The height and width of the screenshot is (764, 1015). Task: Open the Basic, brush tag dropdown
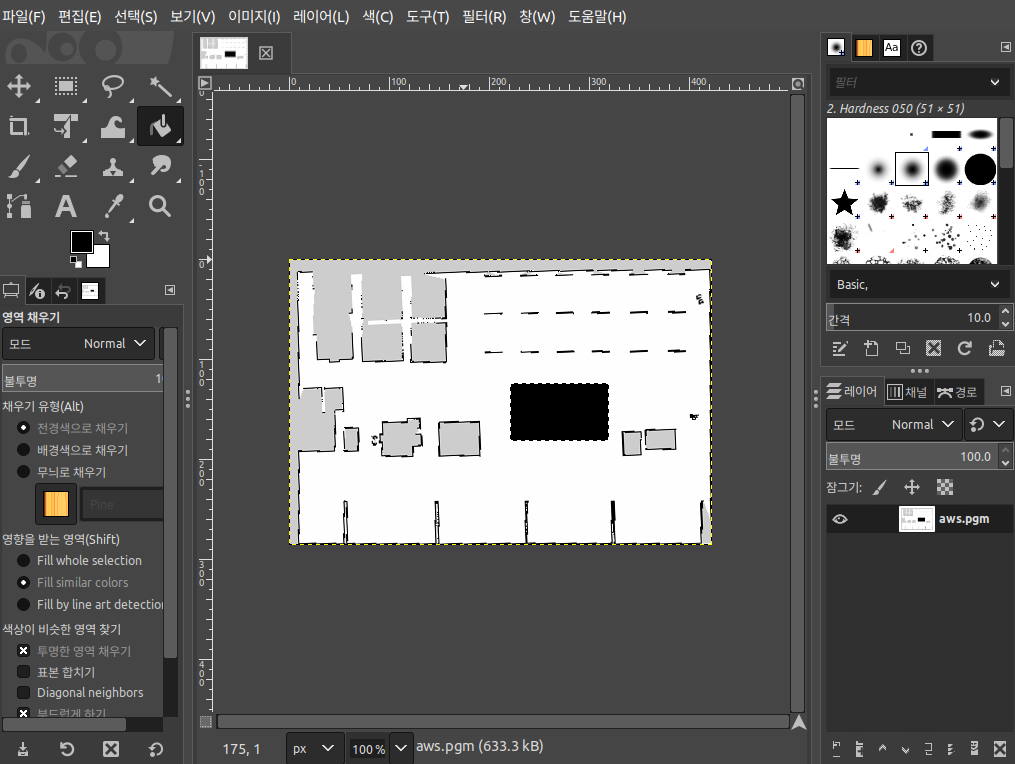click(x=918, y=284)
